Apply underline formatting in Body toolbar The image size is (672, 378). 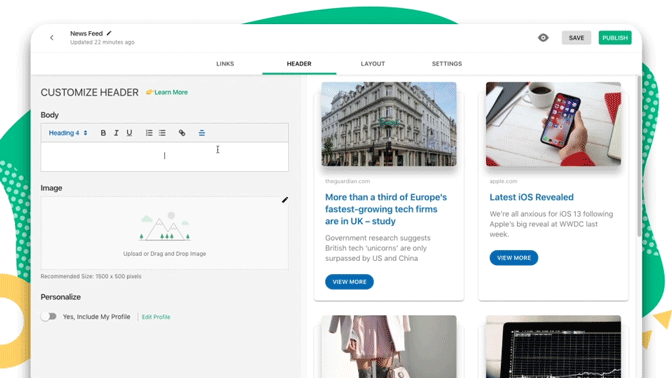(x=129, y=133)
